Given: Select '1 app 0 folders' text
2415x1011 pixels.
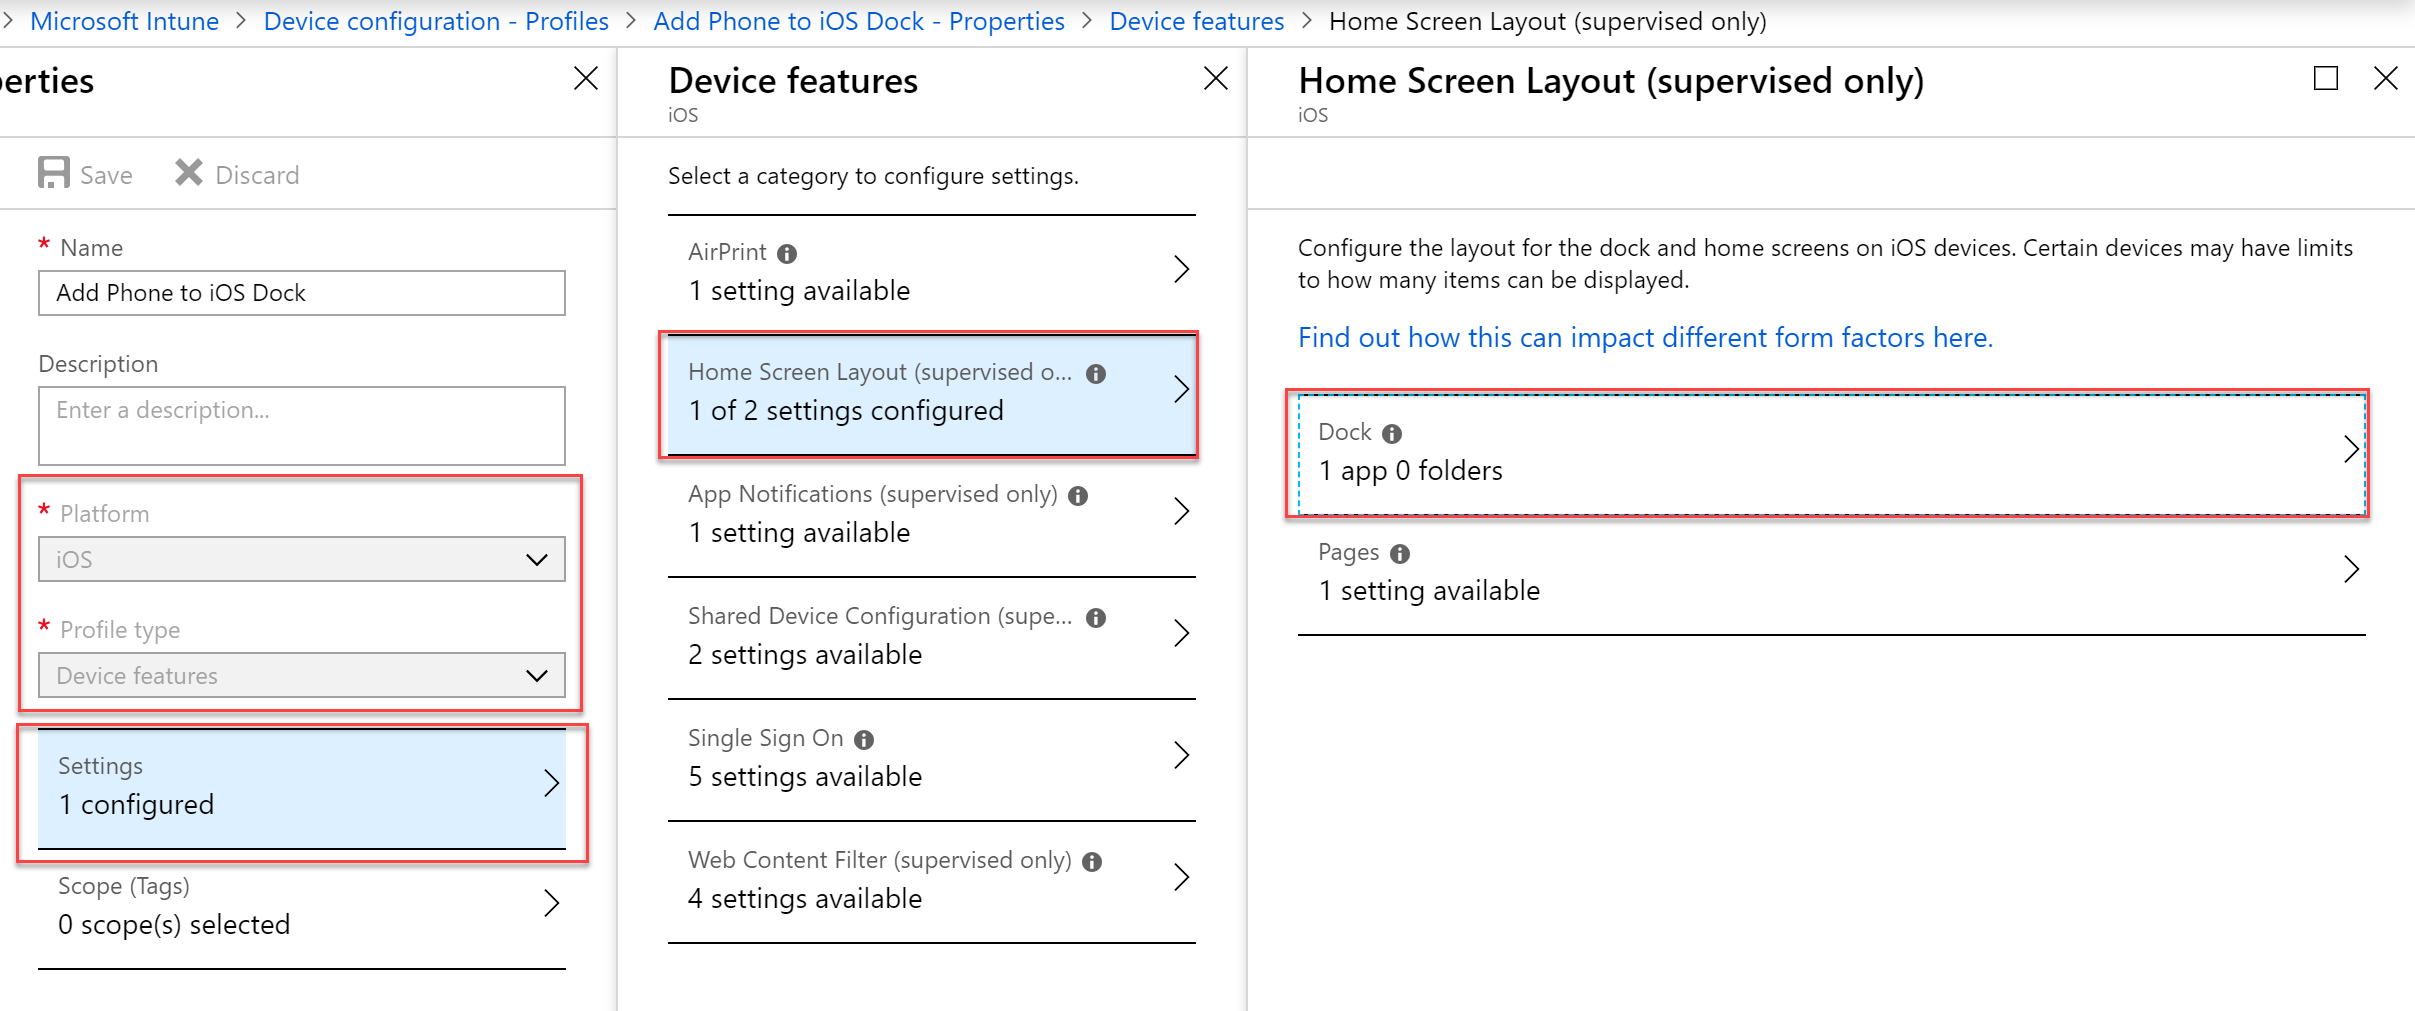Looking at the screenshot, I should click(x=1410, y=471).
